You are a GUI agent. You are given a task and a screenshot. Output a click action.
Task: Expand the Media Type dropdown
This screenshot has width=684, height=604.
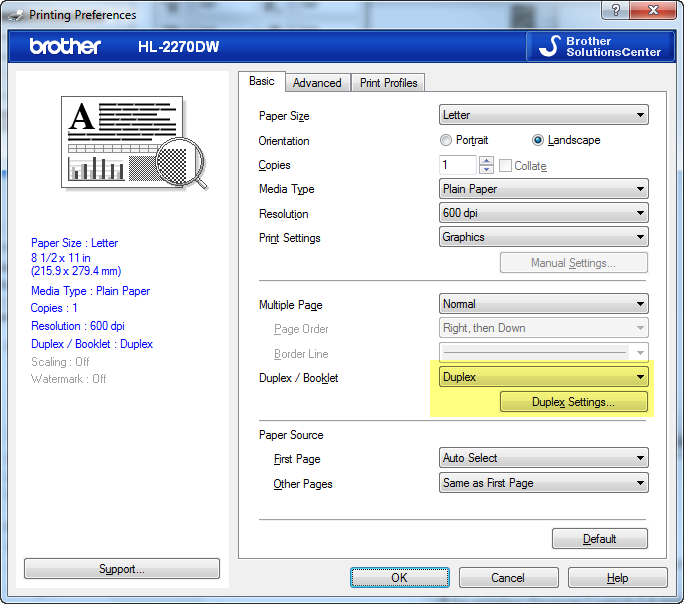pos(543,189)
